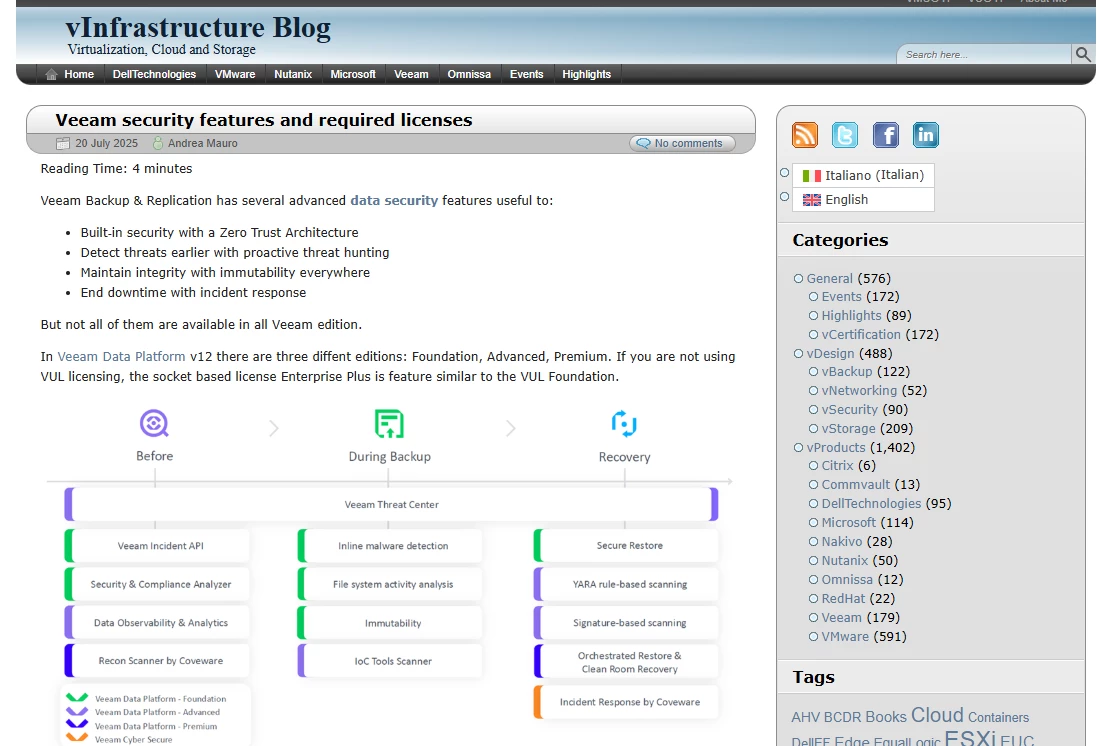This screenshot has width=1118, height=746.
Task: Open the vInfrastructure Blog site title
Action: tap(198, 27)
